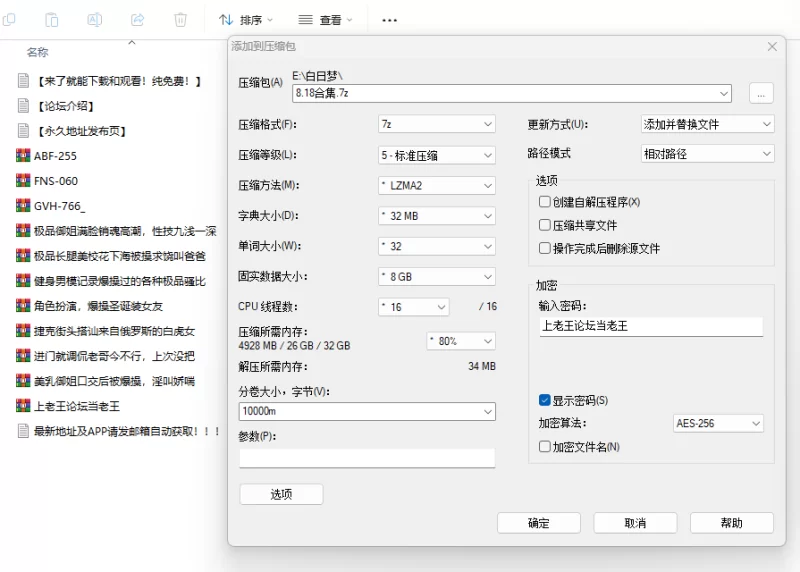This screenshot has height=572, width=800.
Task: Click the archive icon beside ABF-255
Action: click(23, 156)
